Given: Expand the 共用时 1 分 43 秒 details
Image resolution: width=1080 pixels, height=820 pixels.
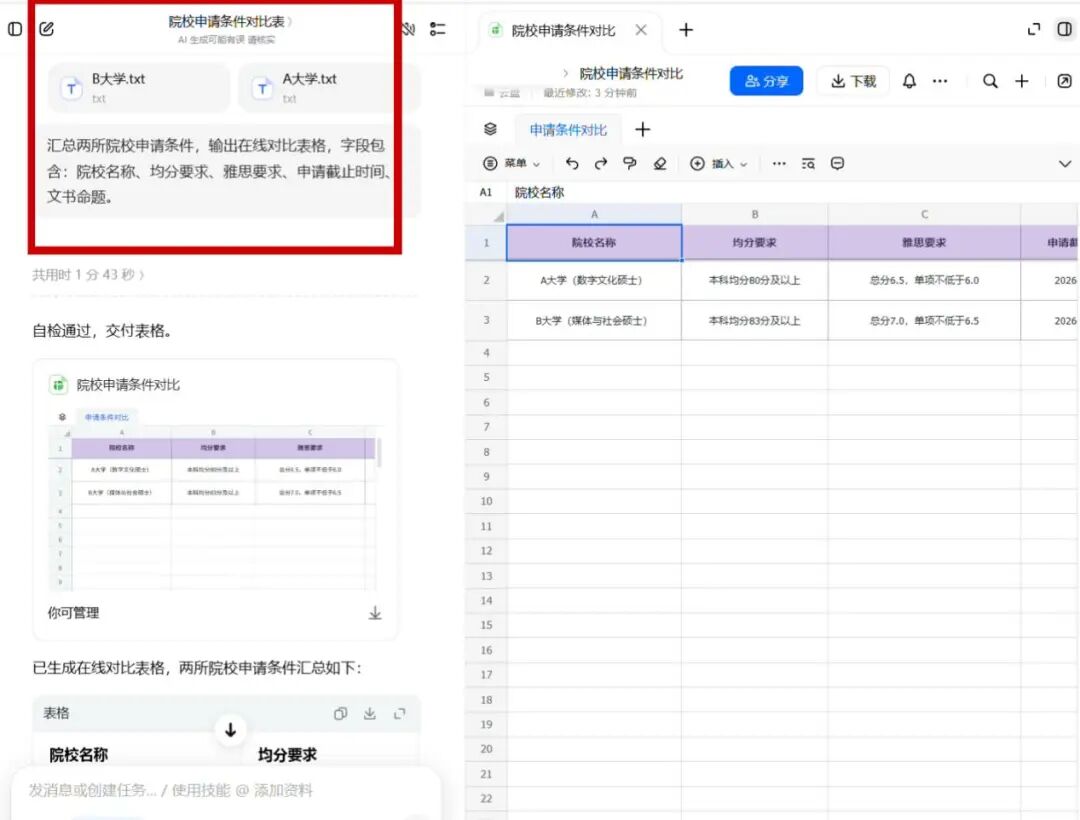Looking at the screenshot, I should pyautogui.click(x=88, y=275).
